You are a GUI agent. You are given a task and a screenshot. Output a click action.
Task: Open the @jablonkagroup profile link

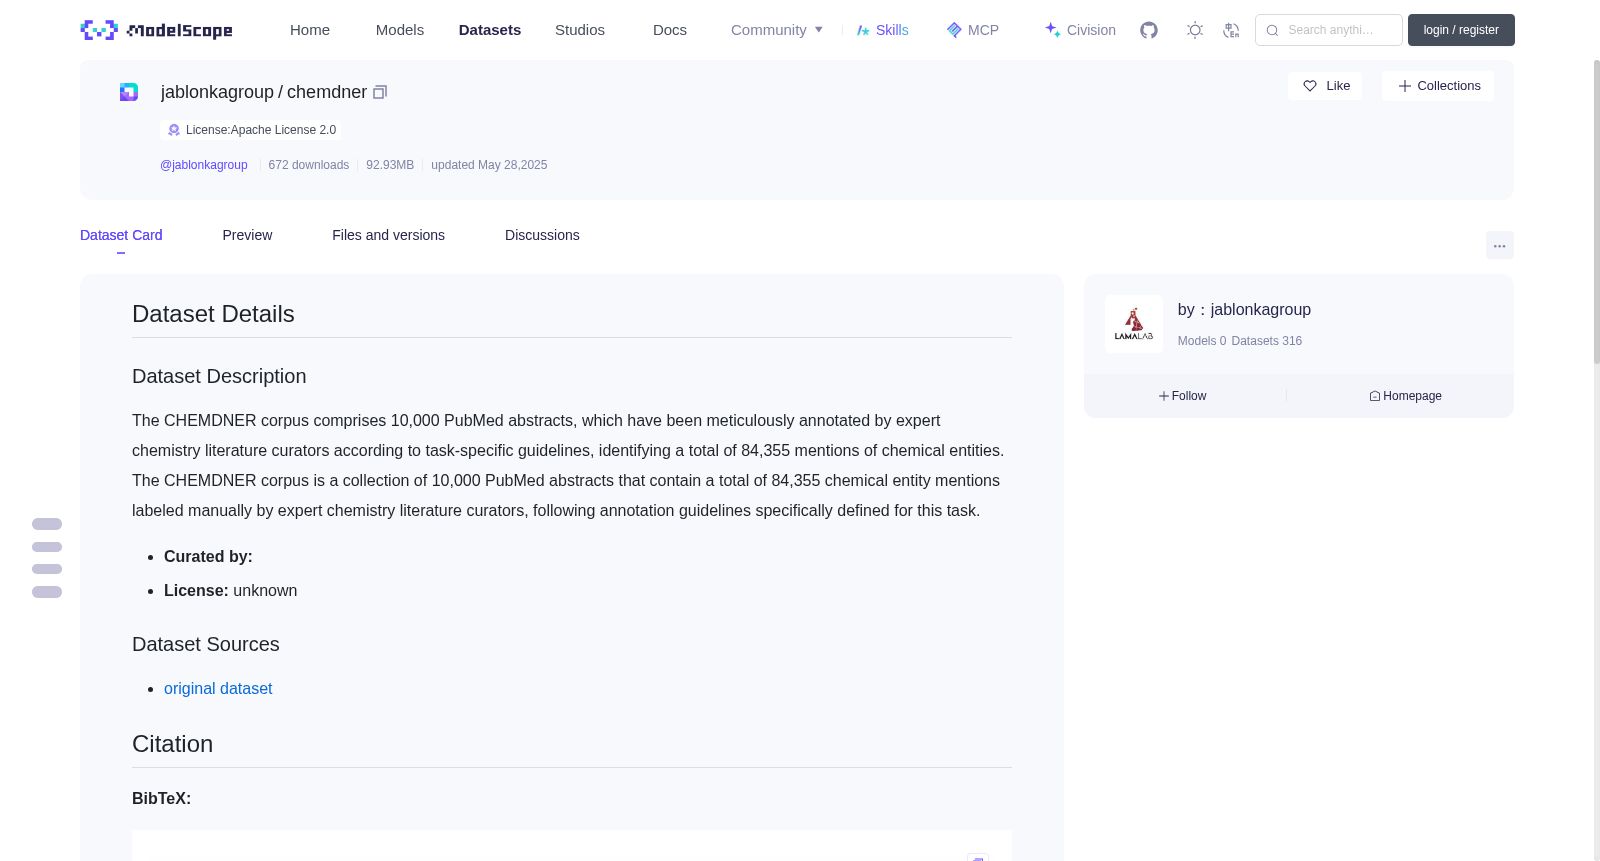coord(204,165)
